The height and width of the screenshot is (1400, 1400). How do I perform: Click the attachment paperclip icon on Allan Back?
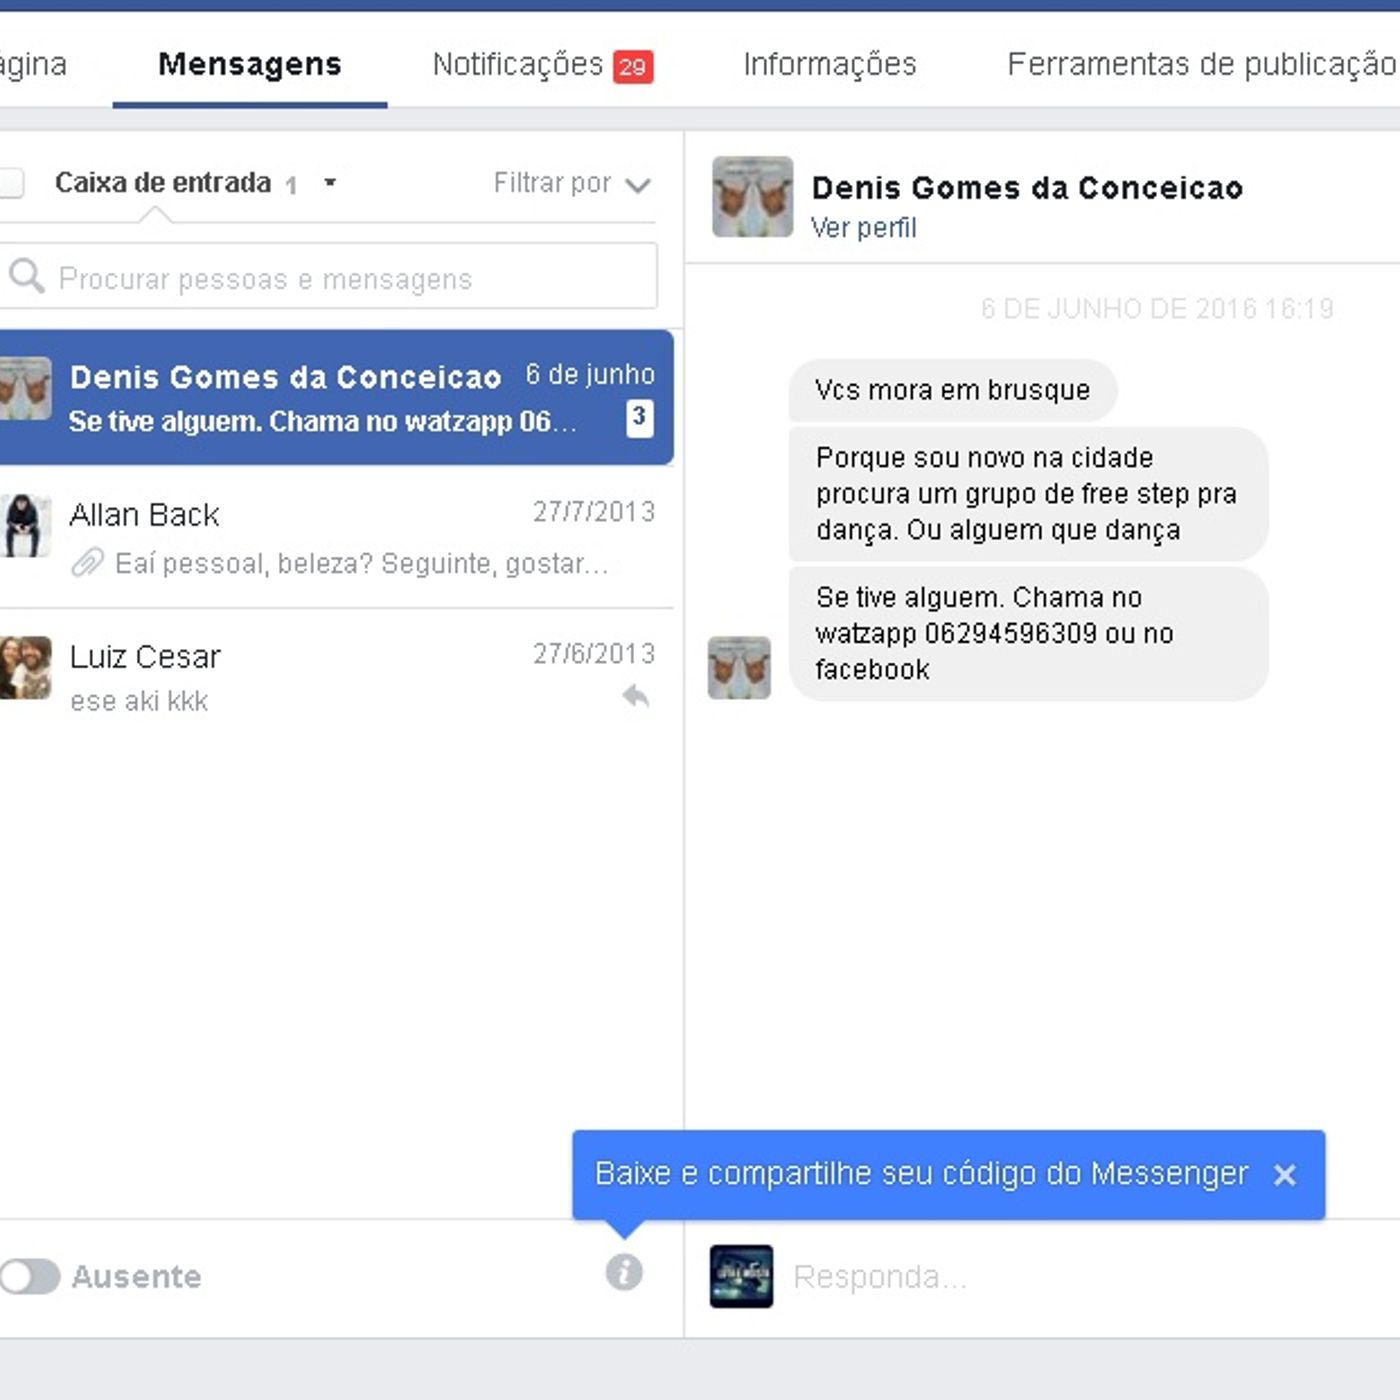[88, 563]
